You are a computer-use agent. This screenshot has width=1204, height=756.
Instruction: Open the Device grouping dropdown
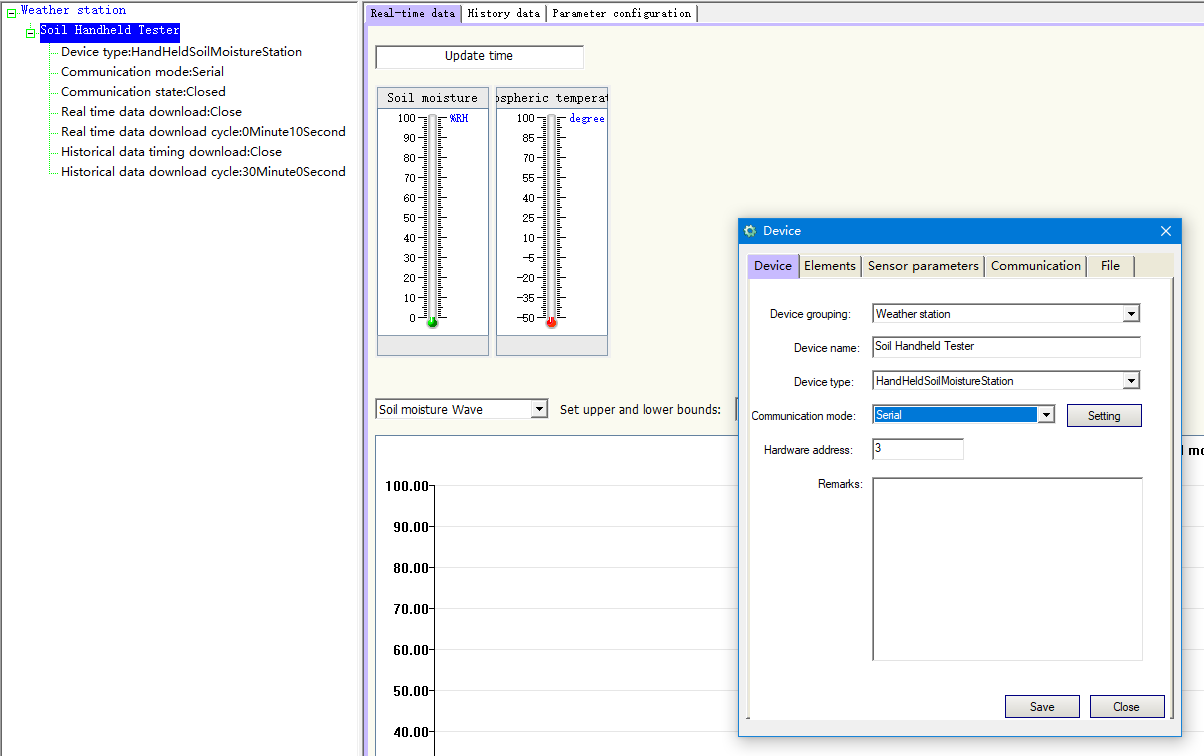pos(1130,313)
